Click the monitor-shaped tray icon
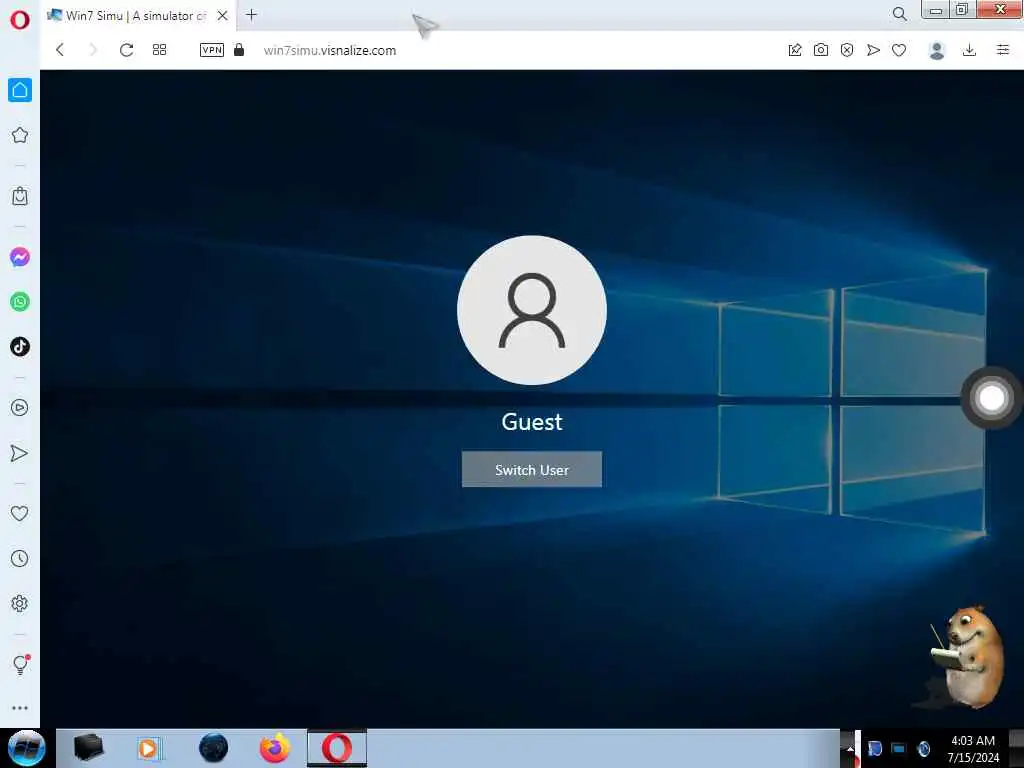This screenshot has height=768, width=1024. point(899,749)
